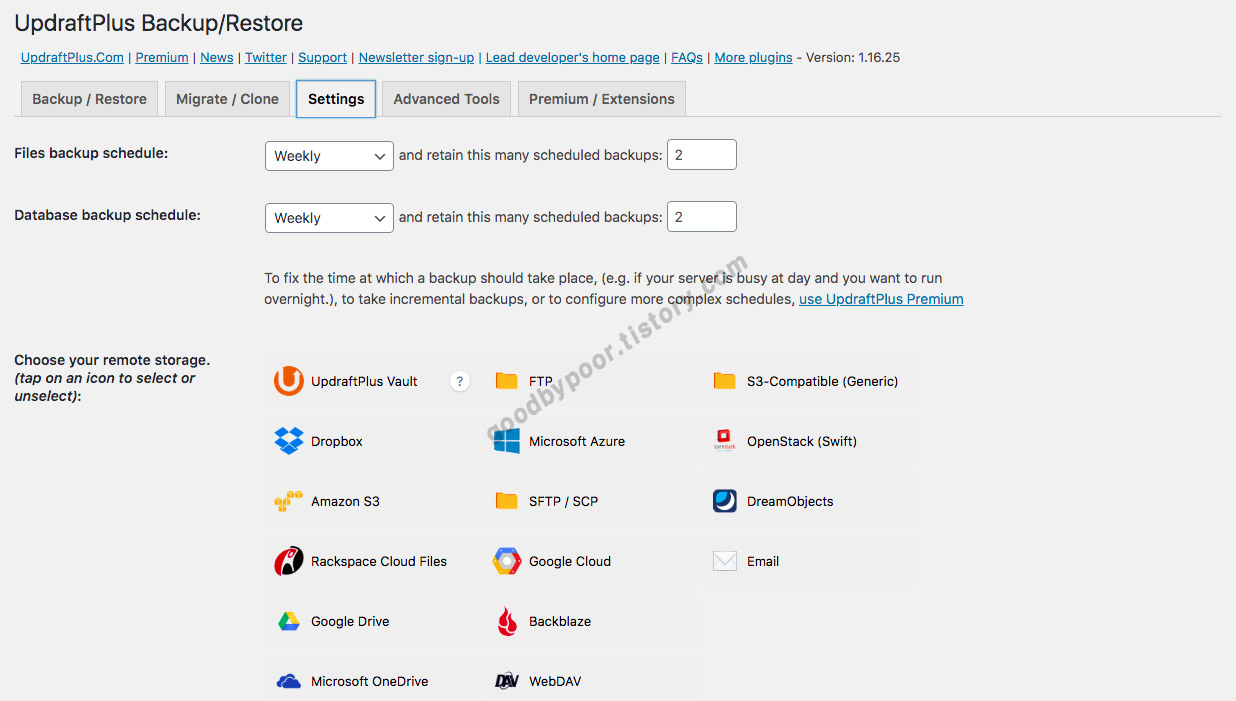Viewport: 1236px width, 701px height.
Task: Click the 'Google Cloud' storage label
Action: click(570, 561)
